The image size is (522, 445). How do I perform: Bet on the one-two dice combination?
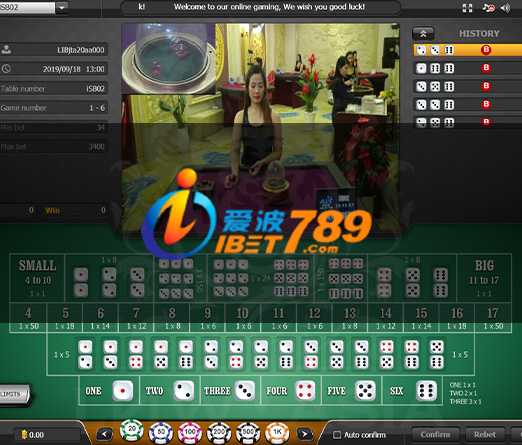point(85,354)
